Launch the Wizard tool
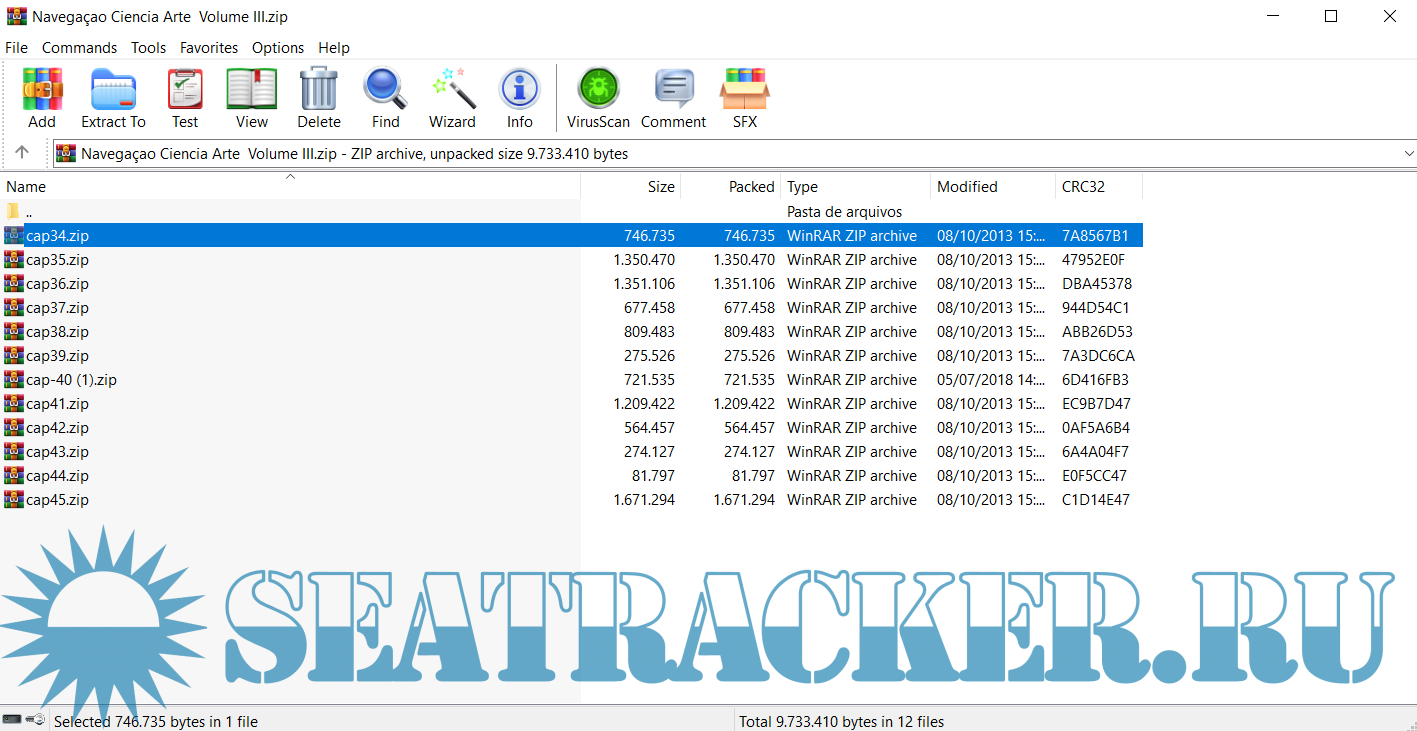The width and height of the screenshot is (1417, 731). (x=452, y=98)
